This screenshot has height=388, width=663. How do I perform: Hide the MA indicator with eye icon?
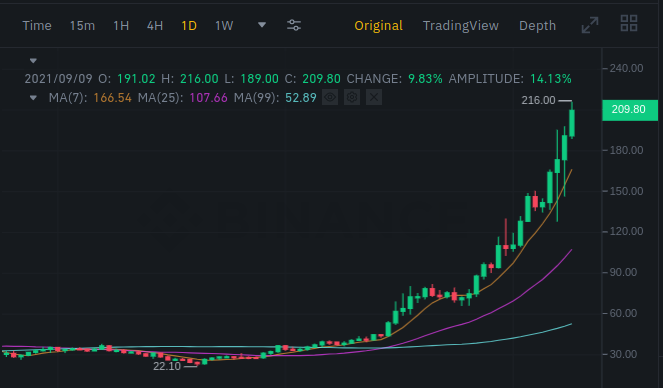330,98
